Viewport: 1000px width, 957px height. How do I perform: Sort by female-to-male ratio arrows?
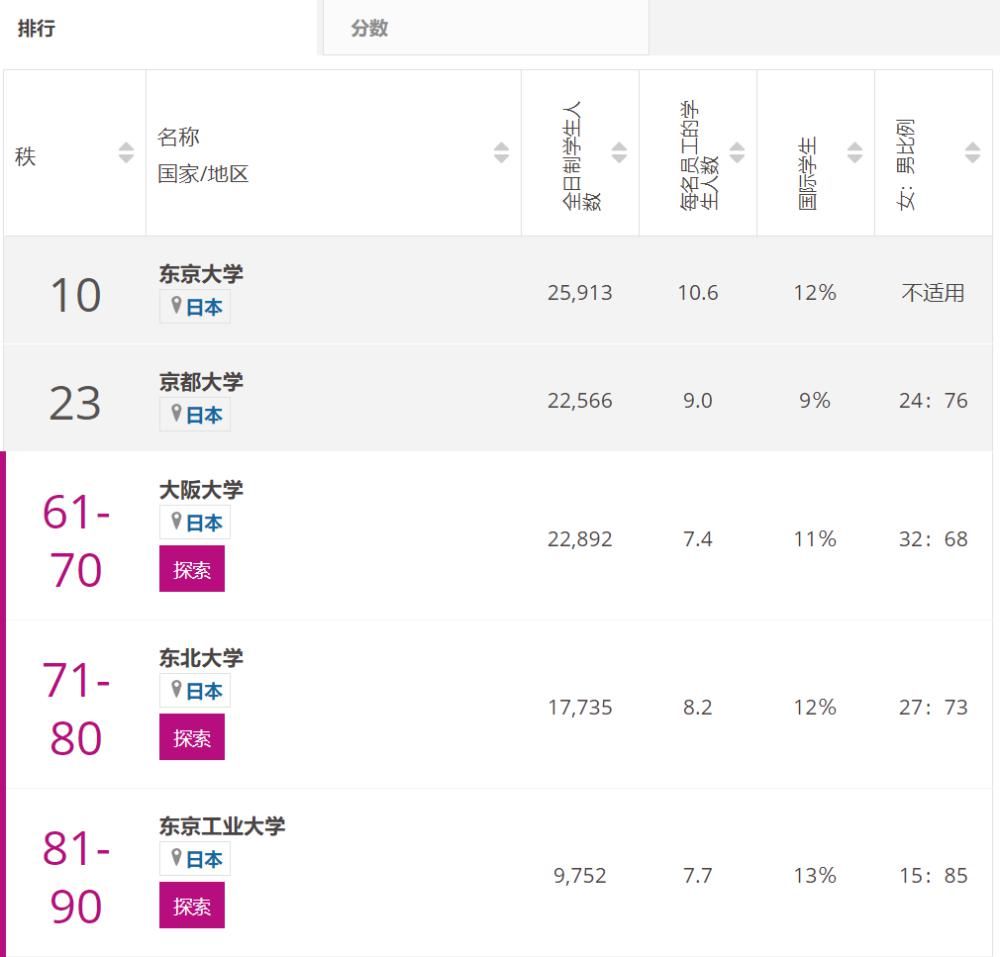tap(973, 153)
